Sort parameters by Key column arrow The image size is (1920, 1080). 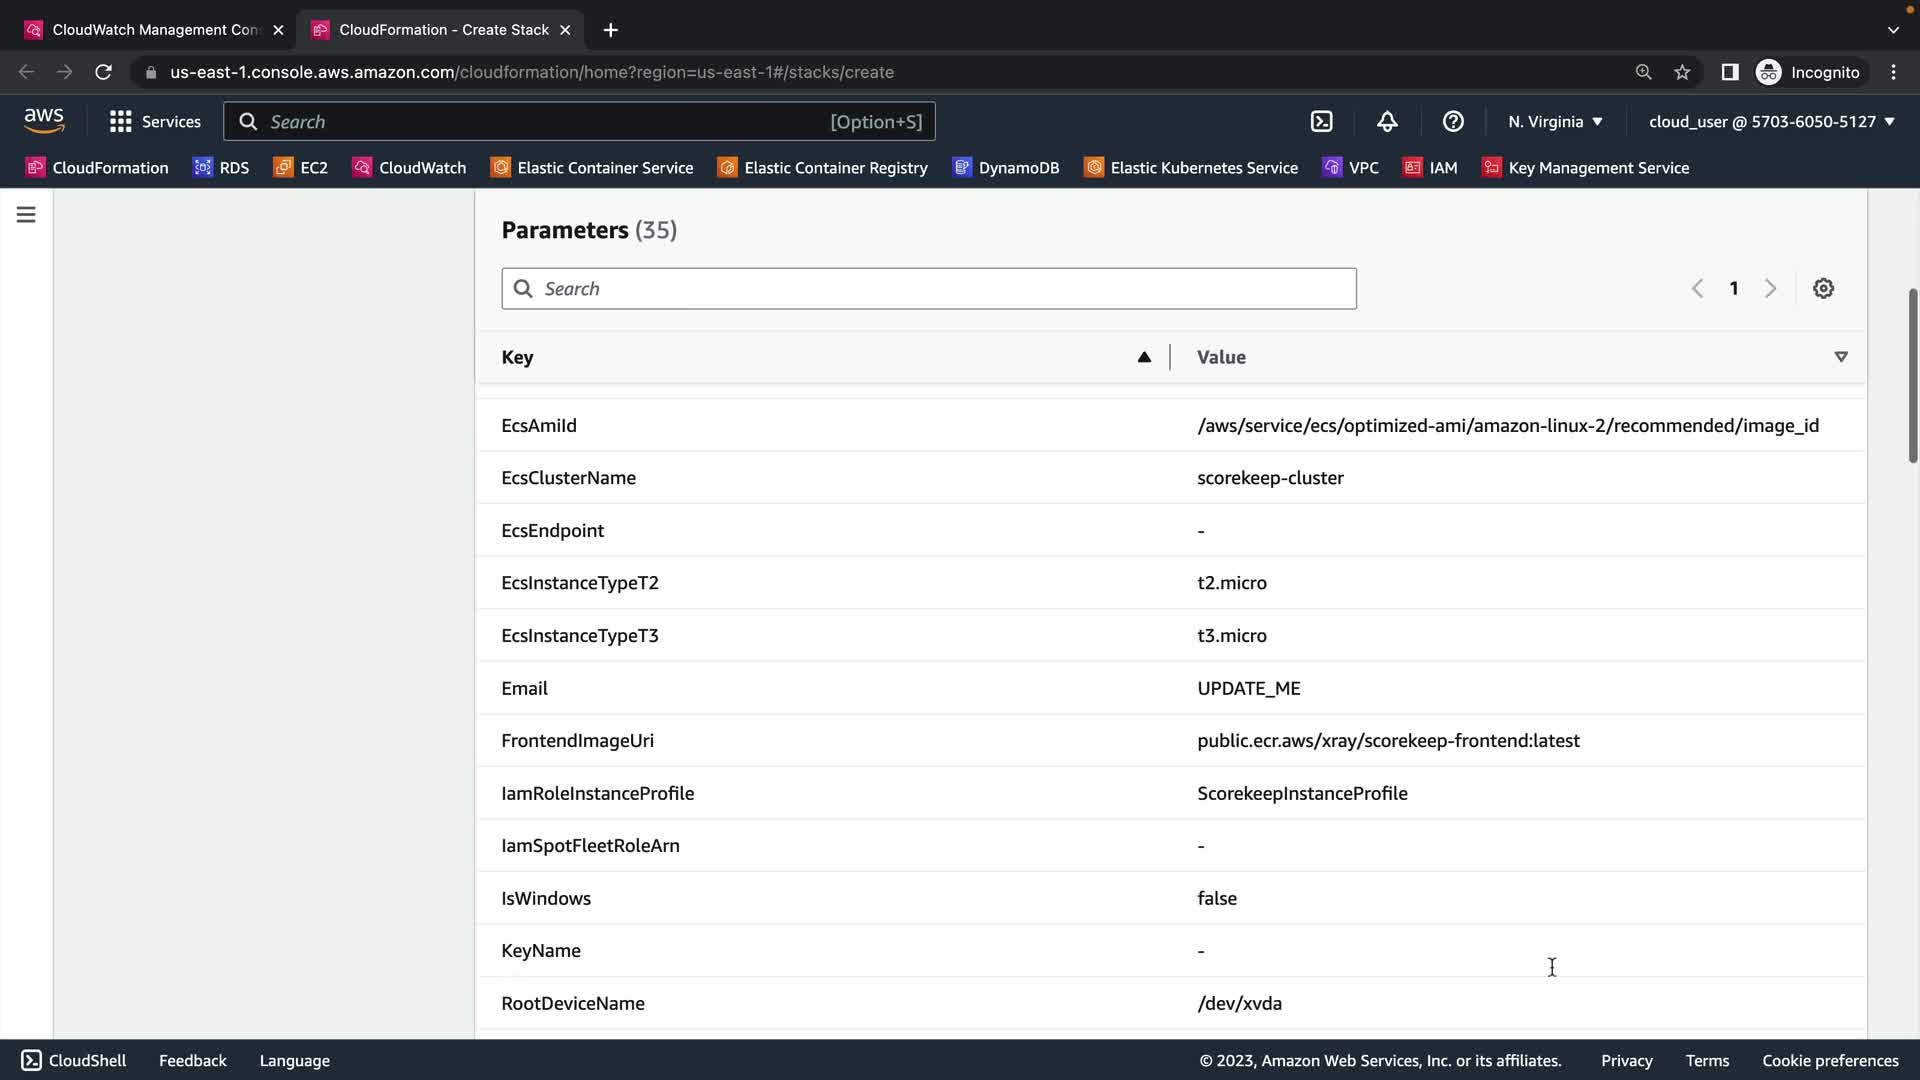pyautogui.click(x=1144, y=357)
